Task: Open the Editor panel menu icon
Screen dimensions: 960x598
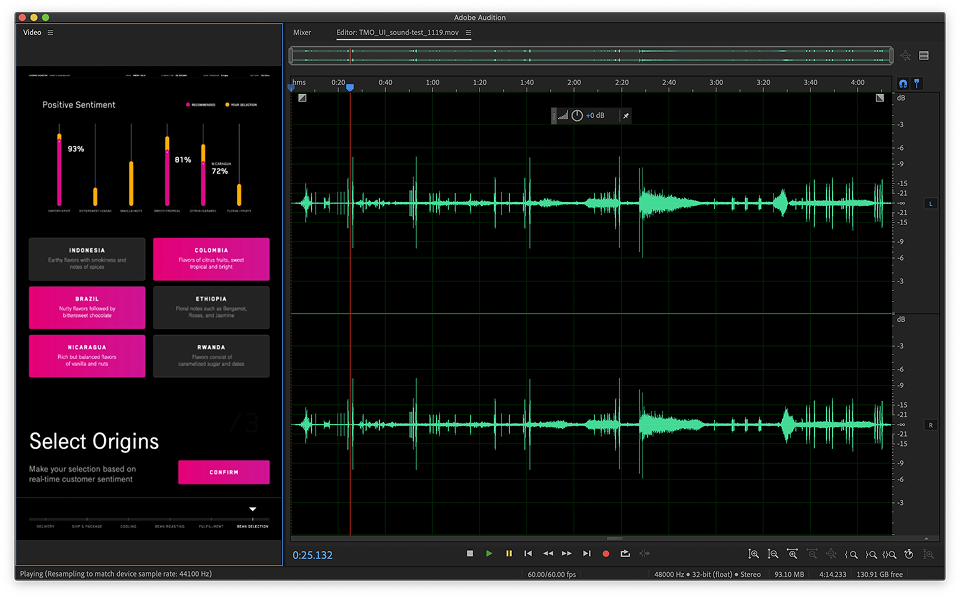Action: pyautogui.click(x=468, y=33)
